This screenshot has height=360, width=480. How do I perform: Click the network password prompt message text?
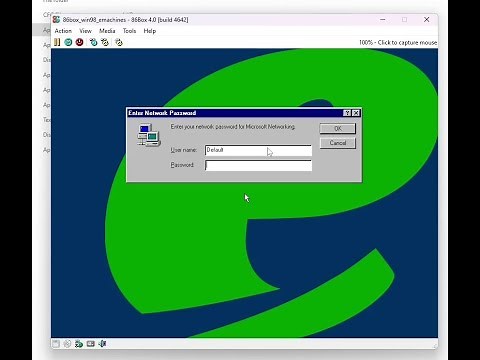tap(233, 127)
